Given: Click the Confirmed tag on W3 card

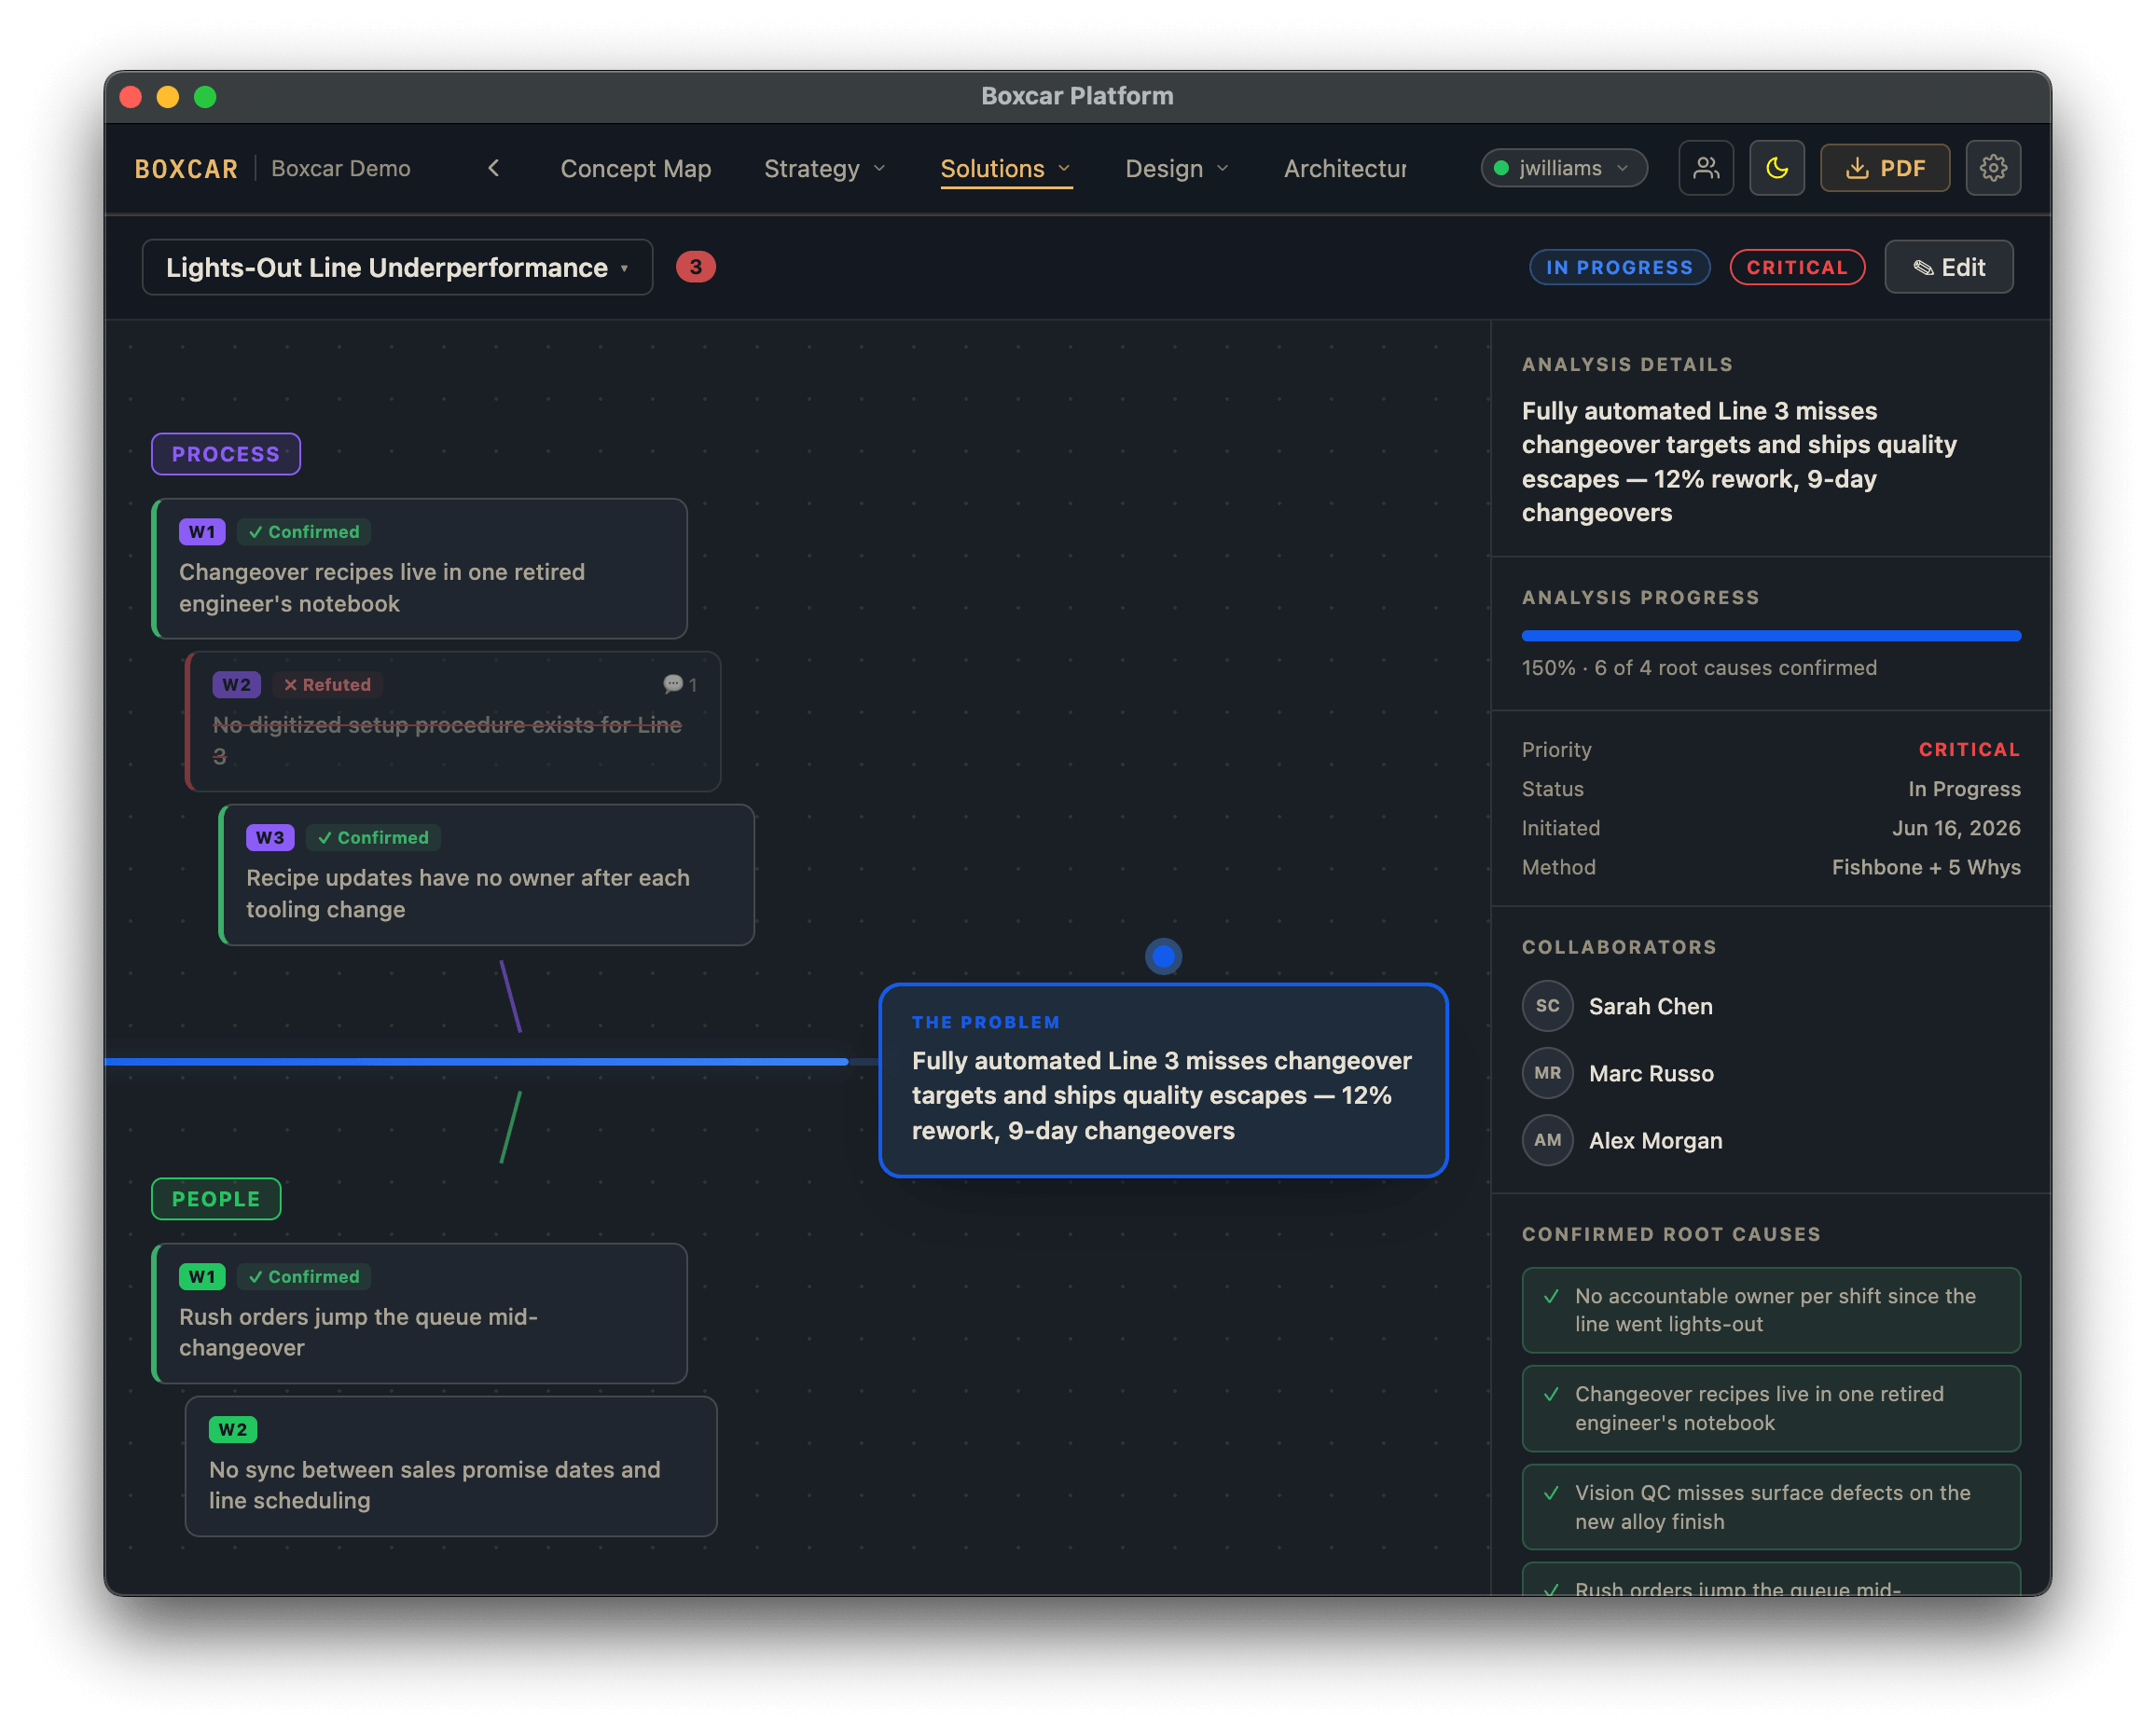Looking at the screenshot, I should (x=373, y=838).
